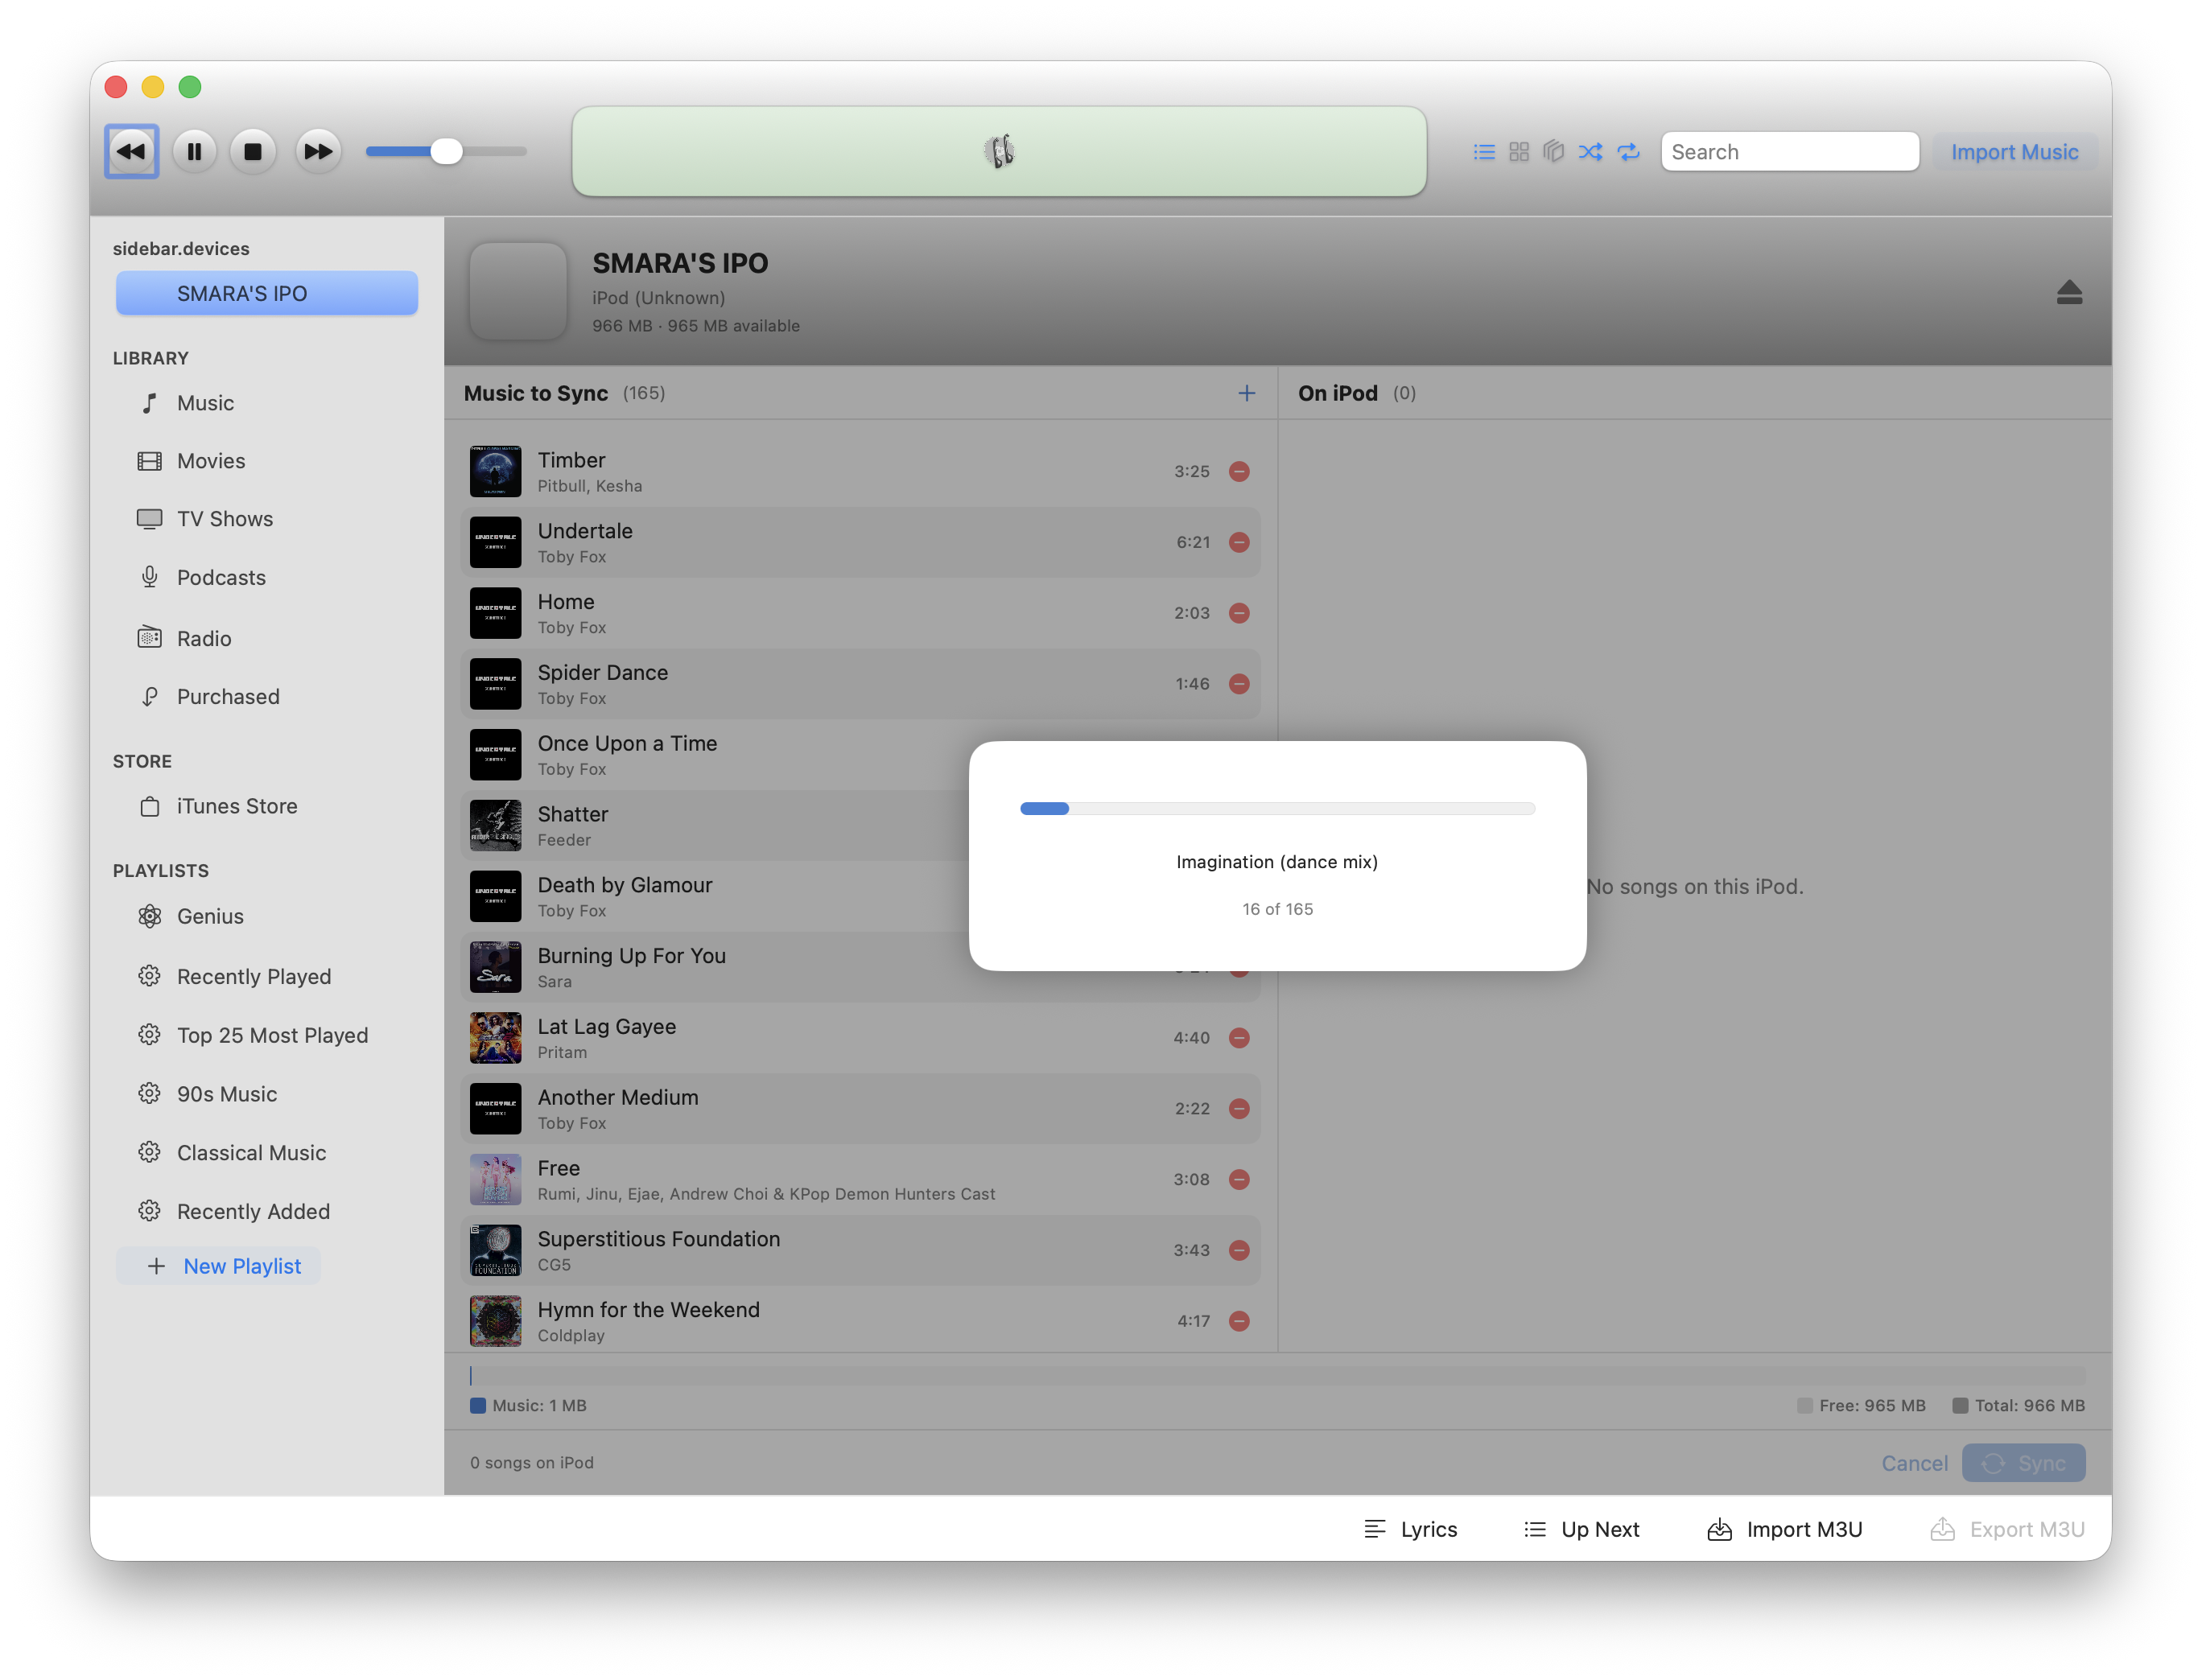2202x1680 pixels.
Task: Skip forward to the next track
Action: point(318,151)
